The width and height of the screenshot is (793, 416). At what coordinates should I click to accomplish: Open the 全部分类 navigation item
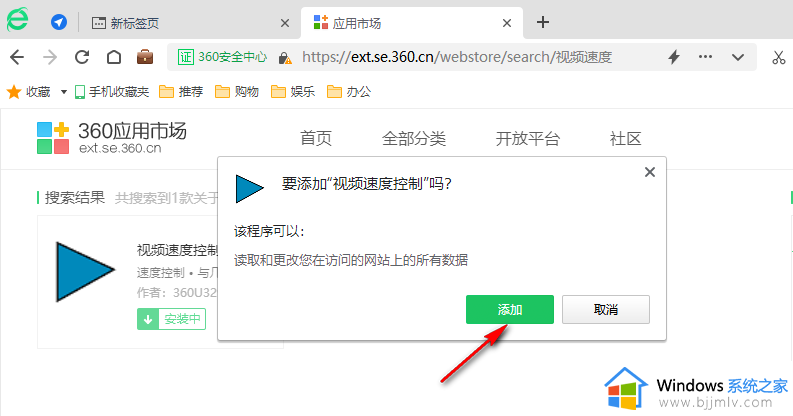[414, 138]
